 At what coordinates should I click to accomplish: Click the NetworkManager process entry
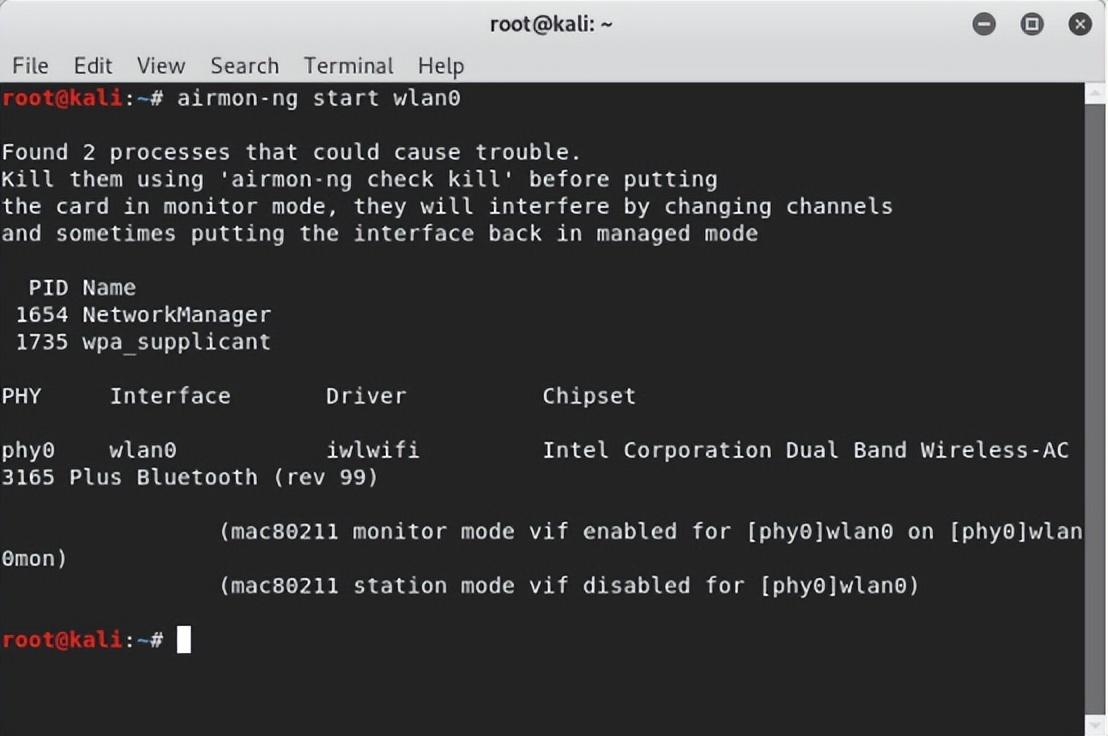pyautogui.click(x=177, y=315)
